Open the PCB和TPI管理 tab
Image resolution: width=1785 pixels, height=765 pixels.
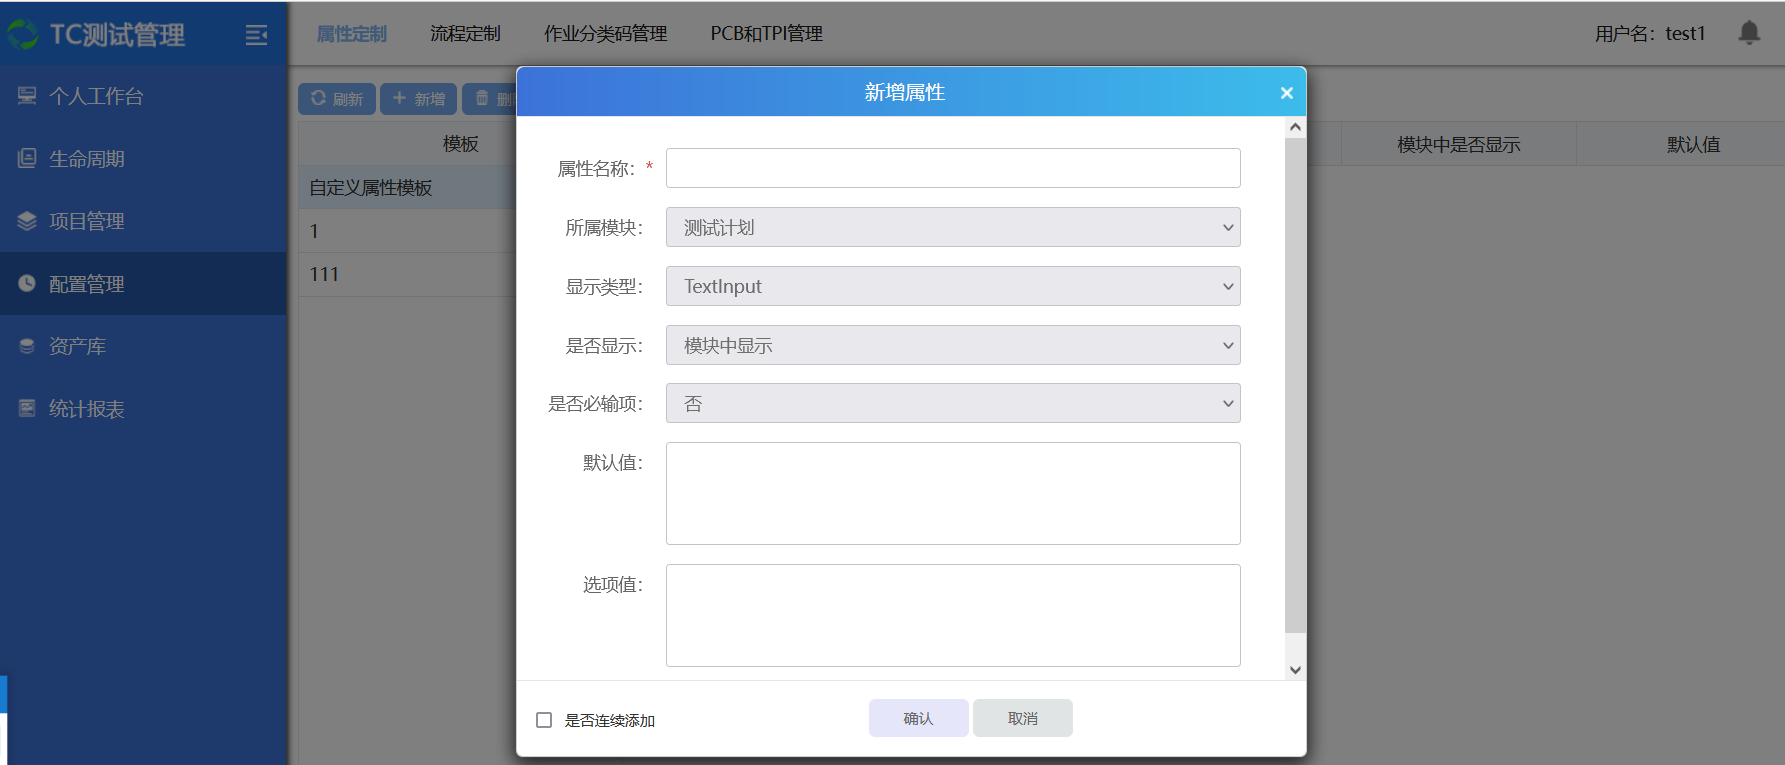click(x=766, y=34)
